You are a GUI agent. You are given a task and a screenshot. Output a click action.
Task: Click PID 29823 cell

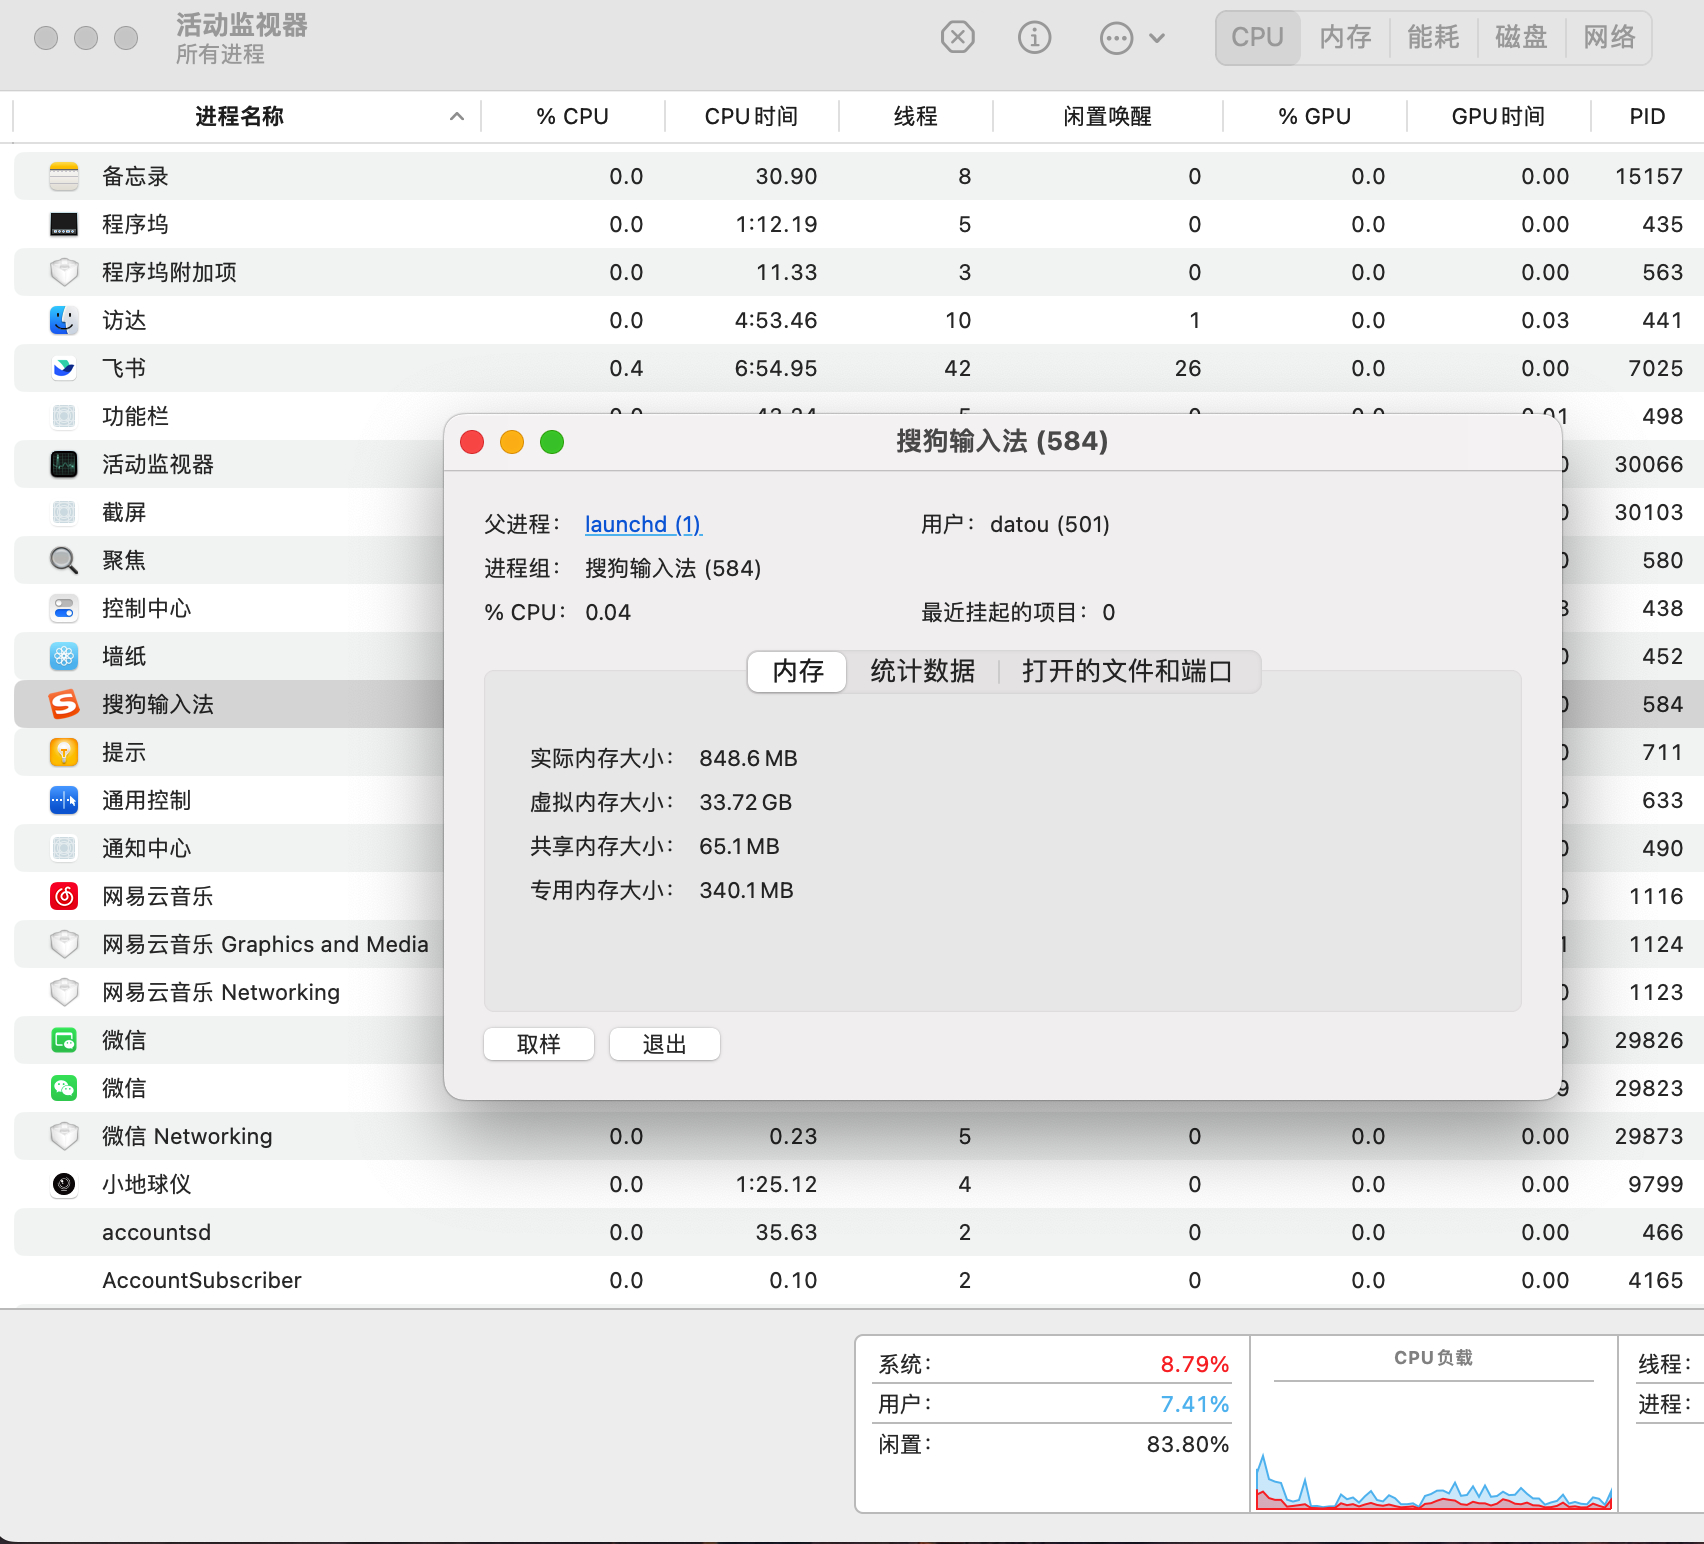pyautogui.click(x=1649, y=1088)
